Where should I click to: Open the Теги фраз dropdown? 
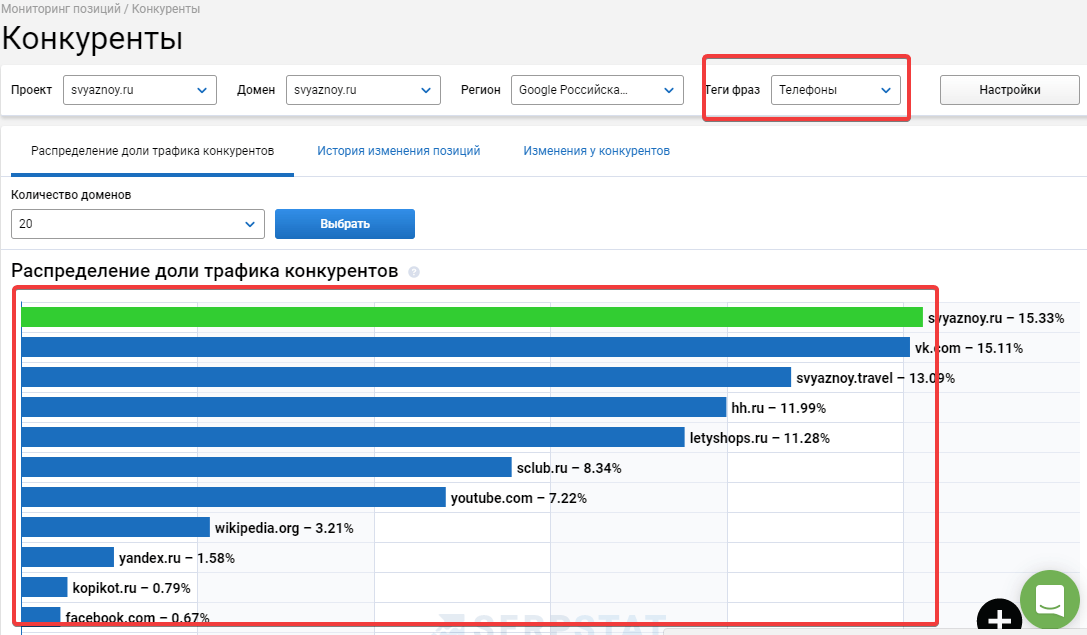pyautogui.click(x=835, y=90)
